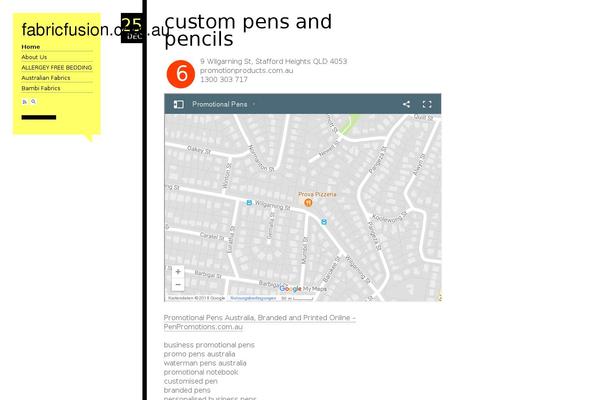
Task: Toggle the map legend panel icon
Action: pyautogui.click(x=179, y=104)
